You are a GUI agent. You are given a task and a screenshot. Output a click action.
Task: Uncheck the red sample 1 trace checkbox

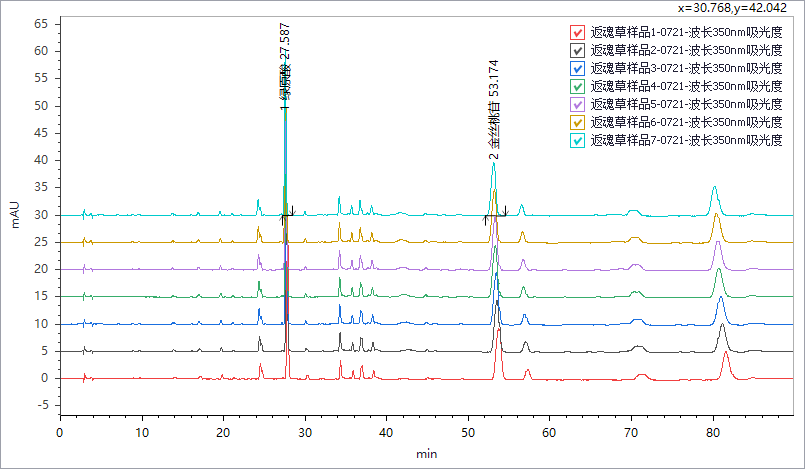[x=577, y=32]
